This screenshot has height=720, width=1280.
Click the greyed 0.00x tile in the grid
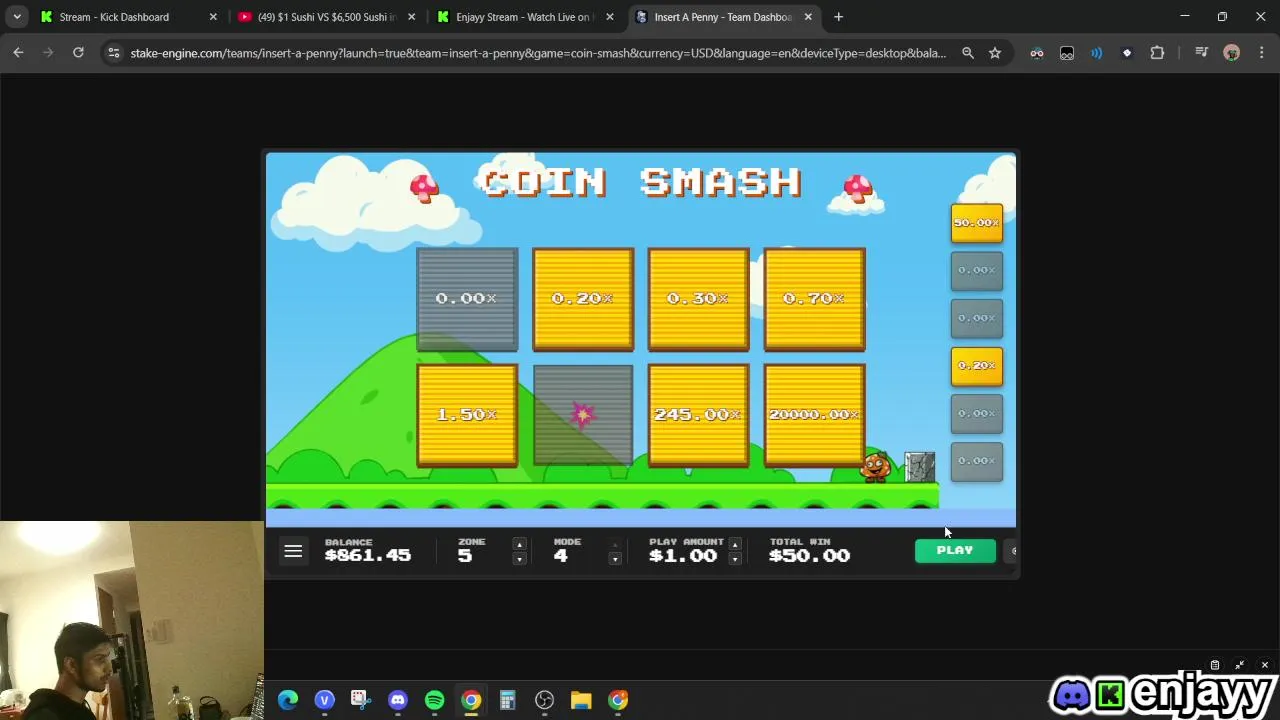point(467,299)
